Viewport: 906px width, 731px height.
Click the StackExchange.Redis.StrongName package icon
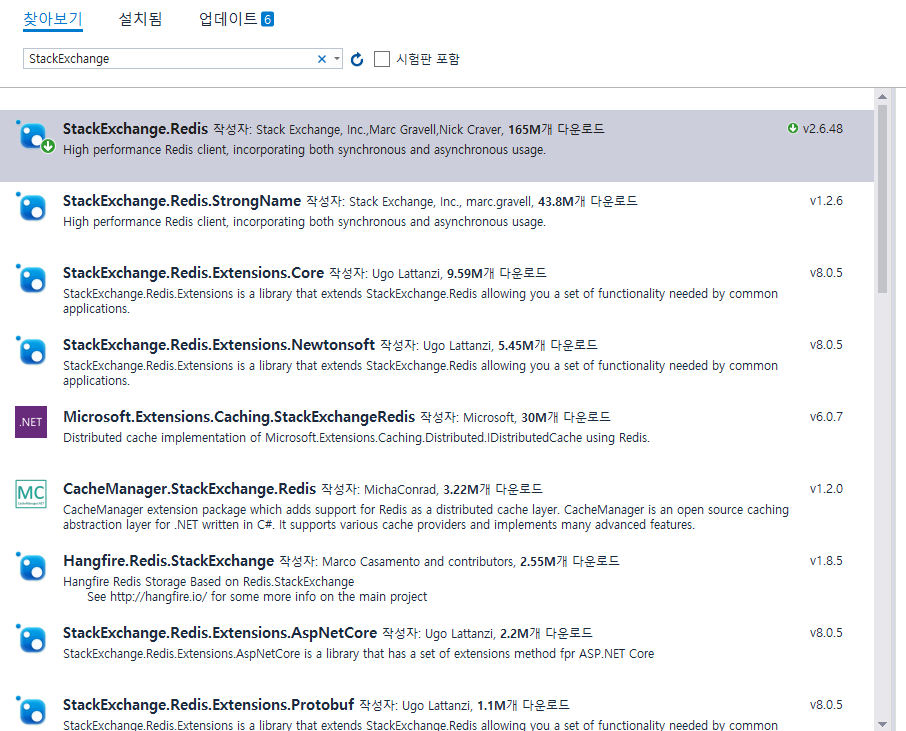[x=32, y=207]
